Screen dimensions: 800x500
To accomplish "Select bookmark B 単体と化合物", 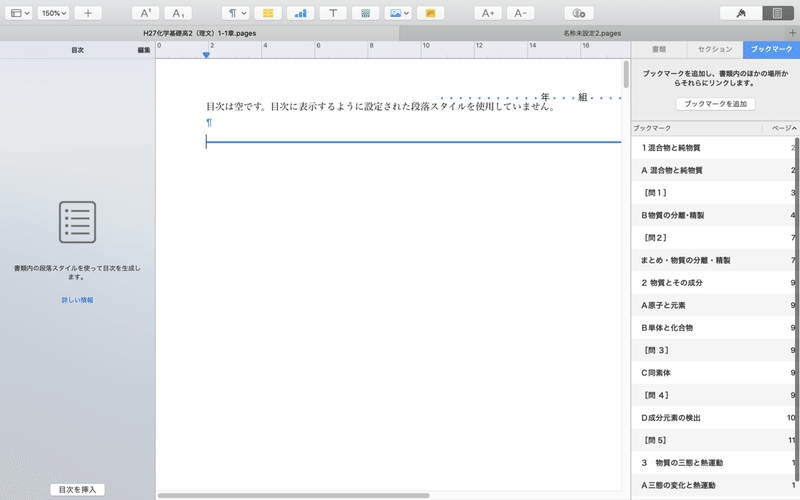I will click(715, 328).
